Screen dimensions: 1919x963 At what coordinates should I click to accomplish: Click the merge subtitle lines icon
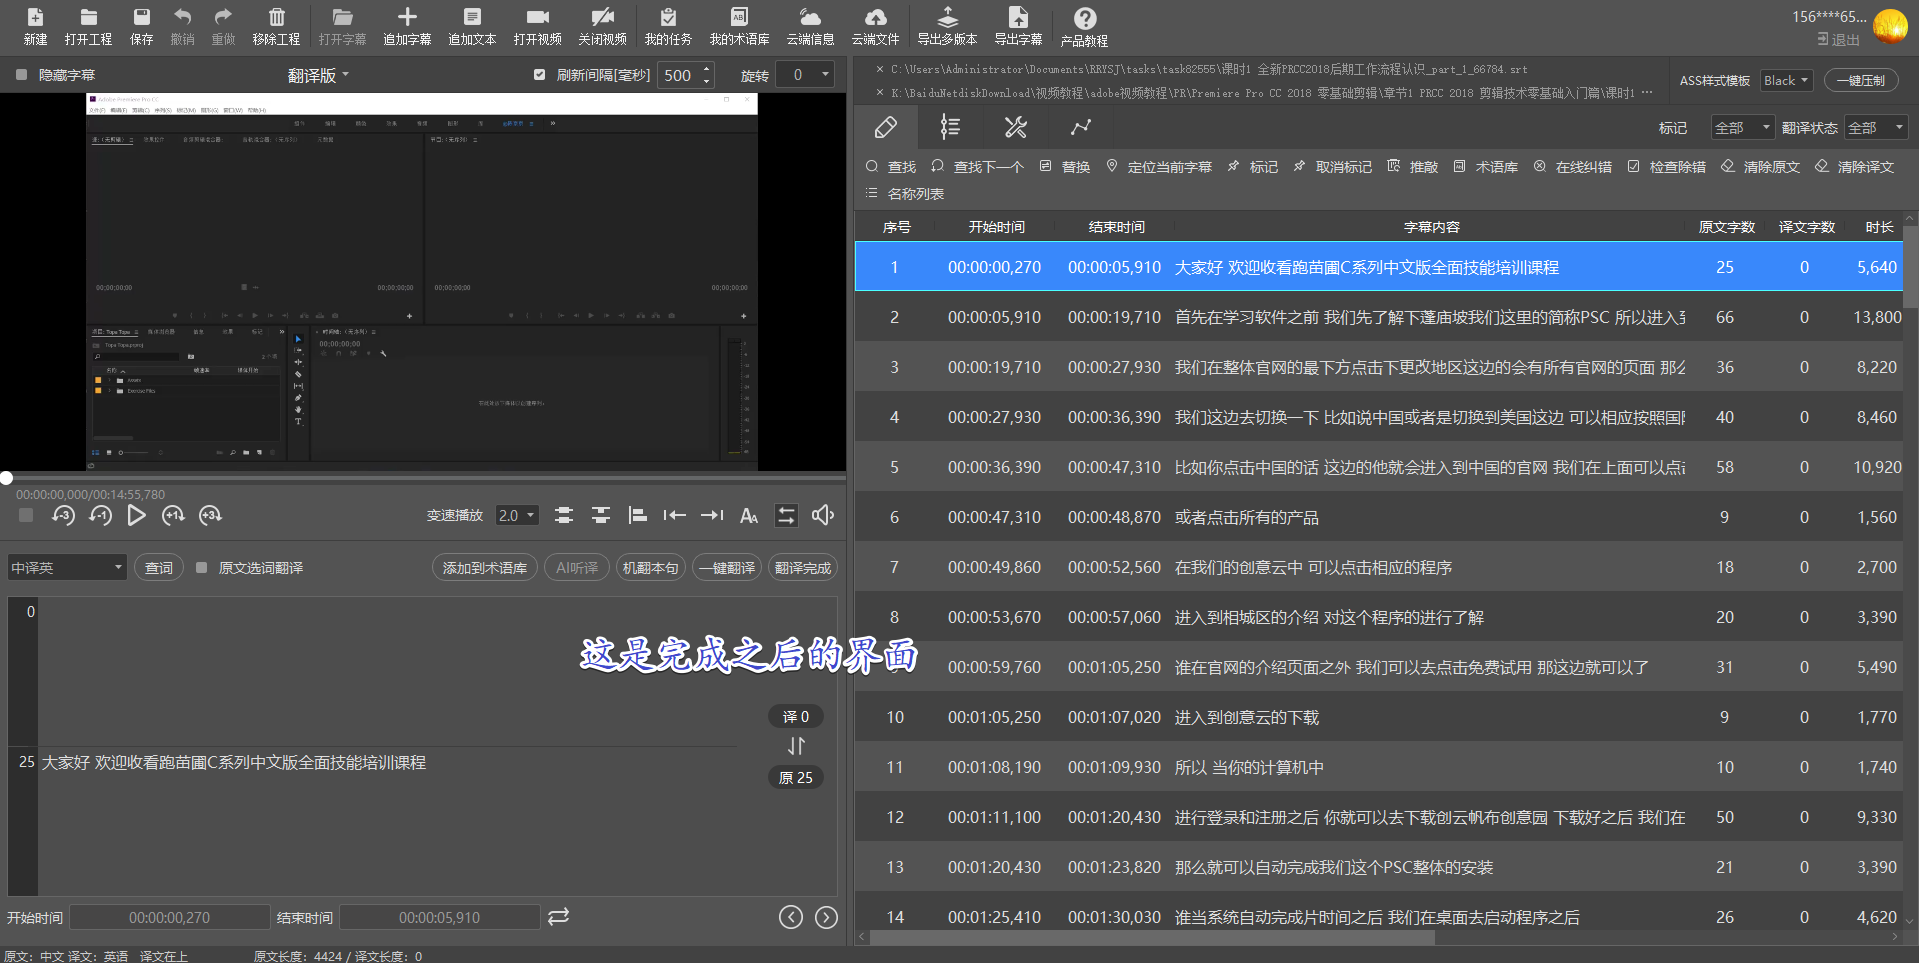click(564, 515)
